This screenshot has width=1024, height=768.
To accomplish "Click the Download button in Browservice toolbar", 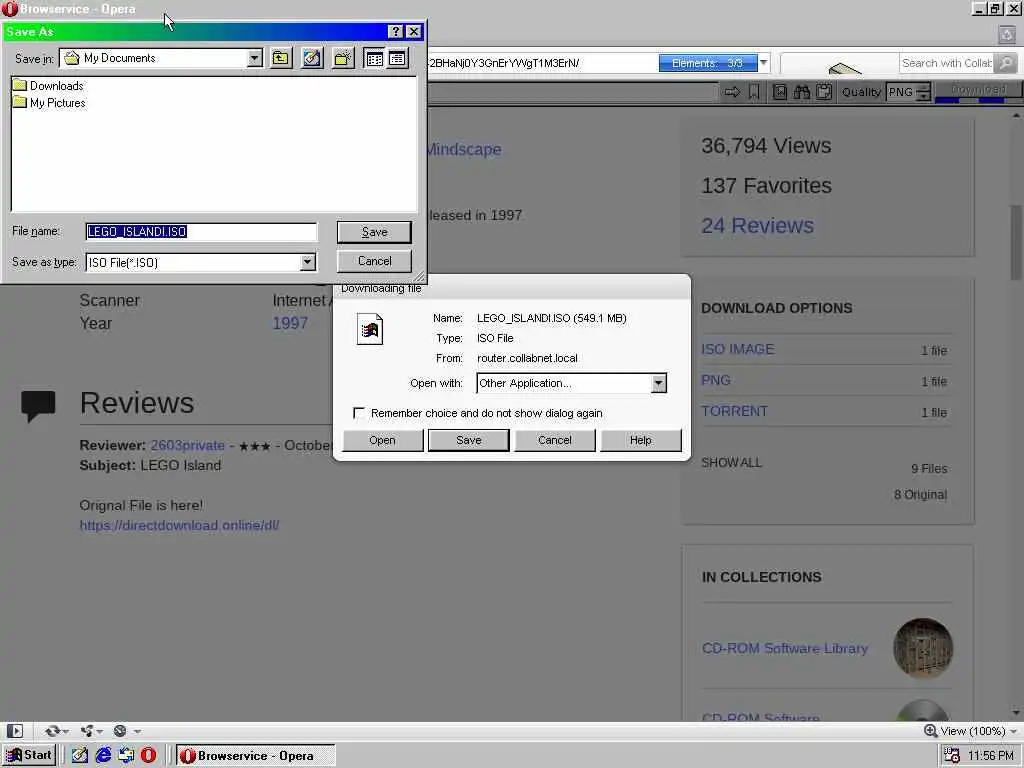I will pos(978,91).
